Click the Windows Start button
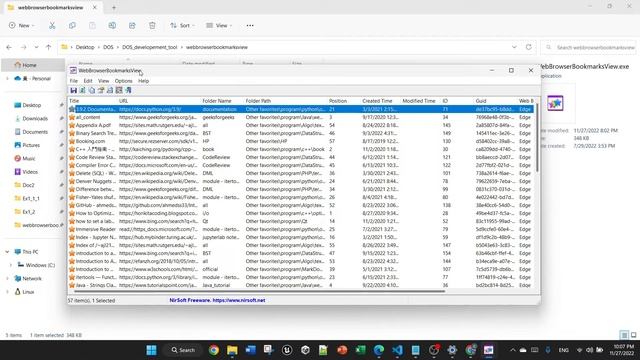Image resolution: width=640 pixels, height=360 pixels. (151, 350)
